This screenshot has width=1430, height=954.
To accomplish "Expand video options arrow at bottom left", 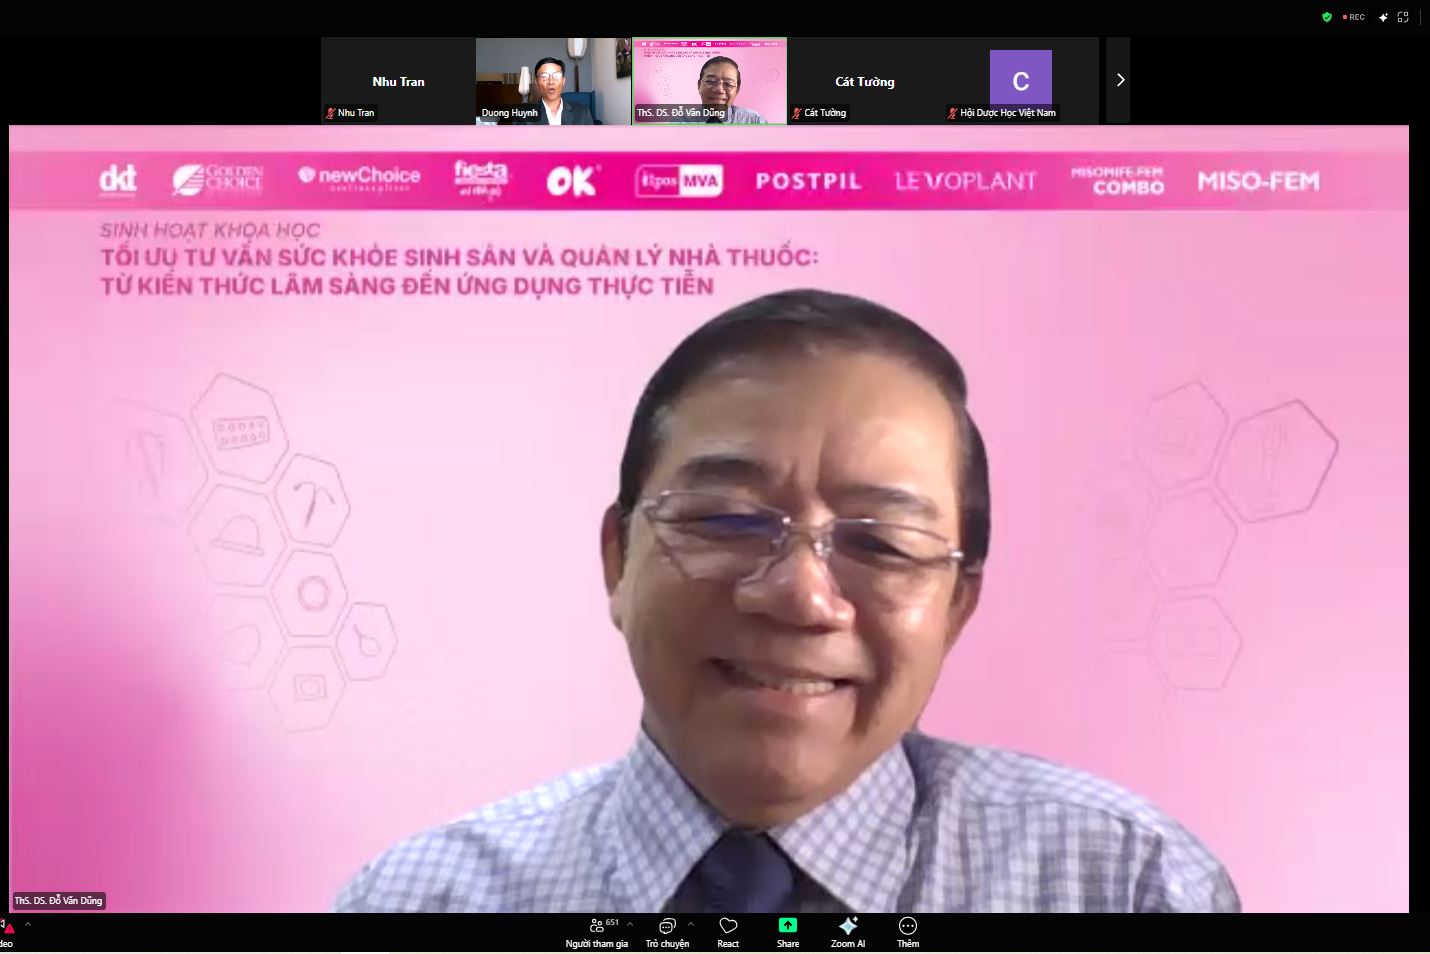I will pyautogui.click(x=28, y=924).
